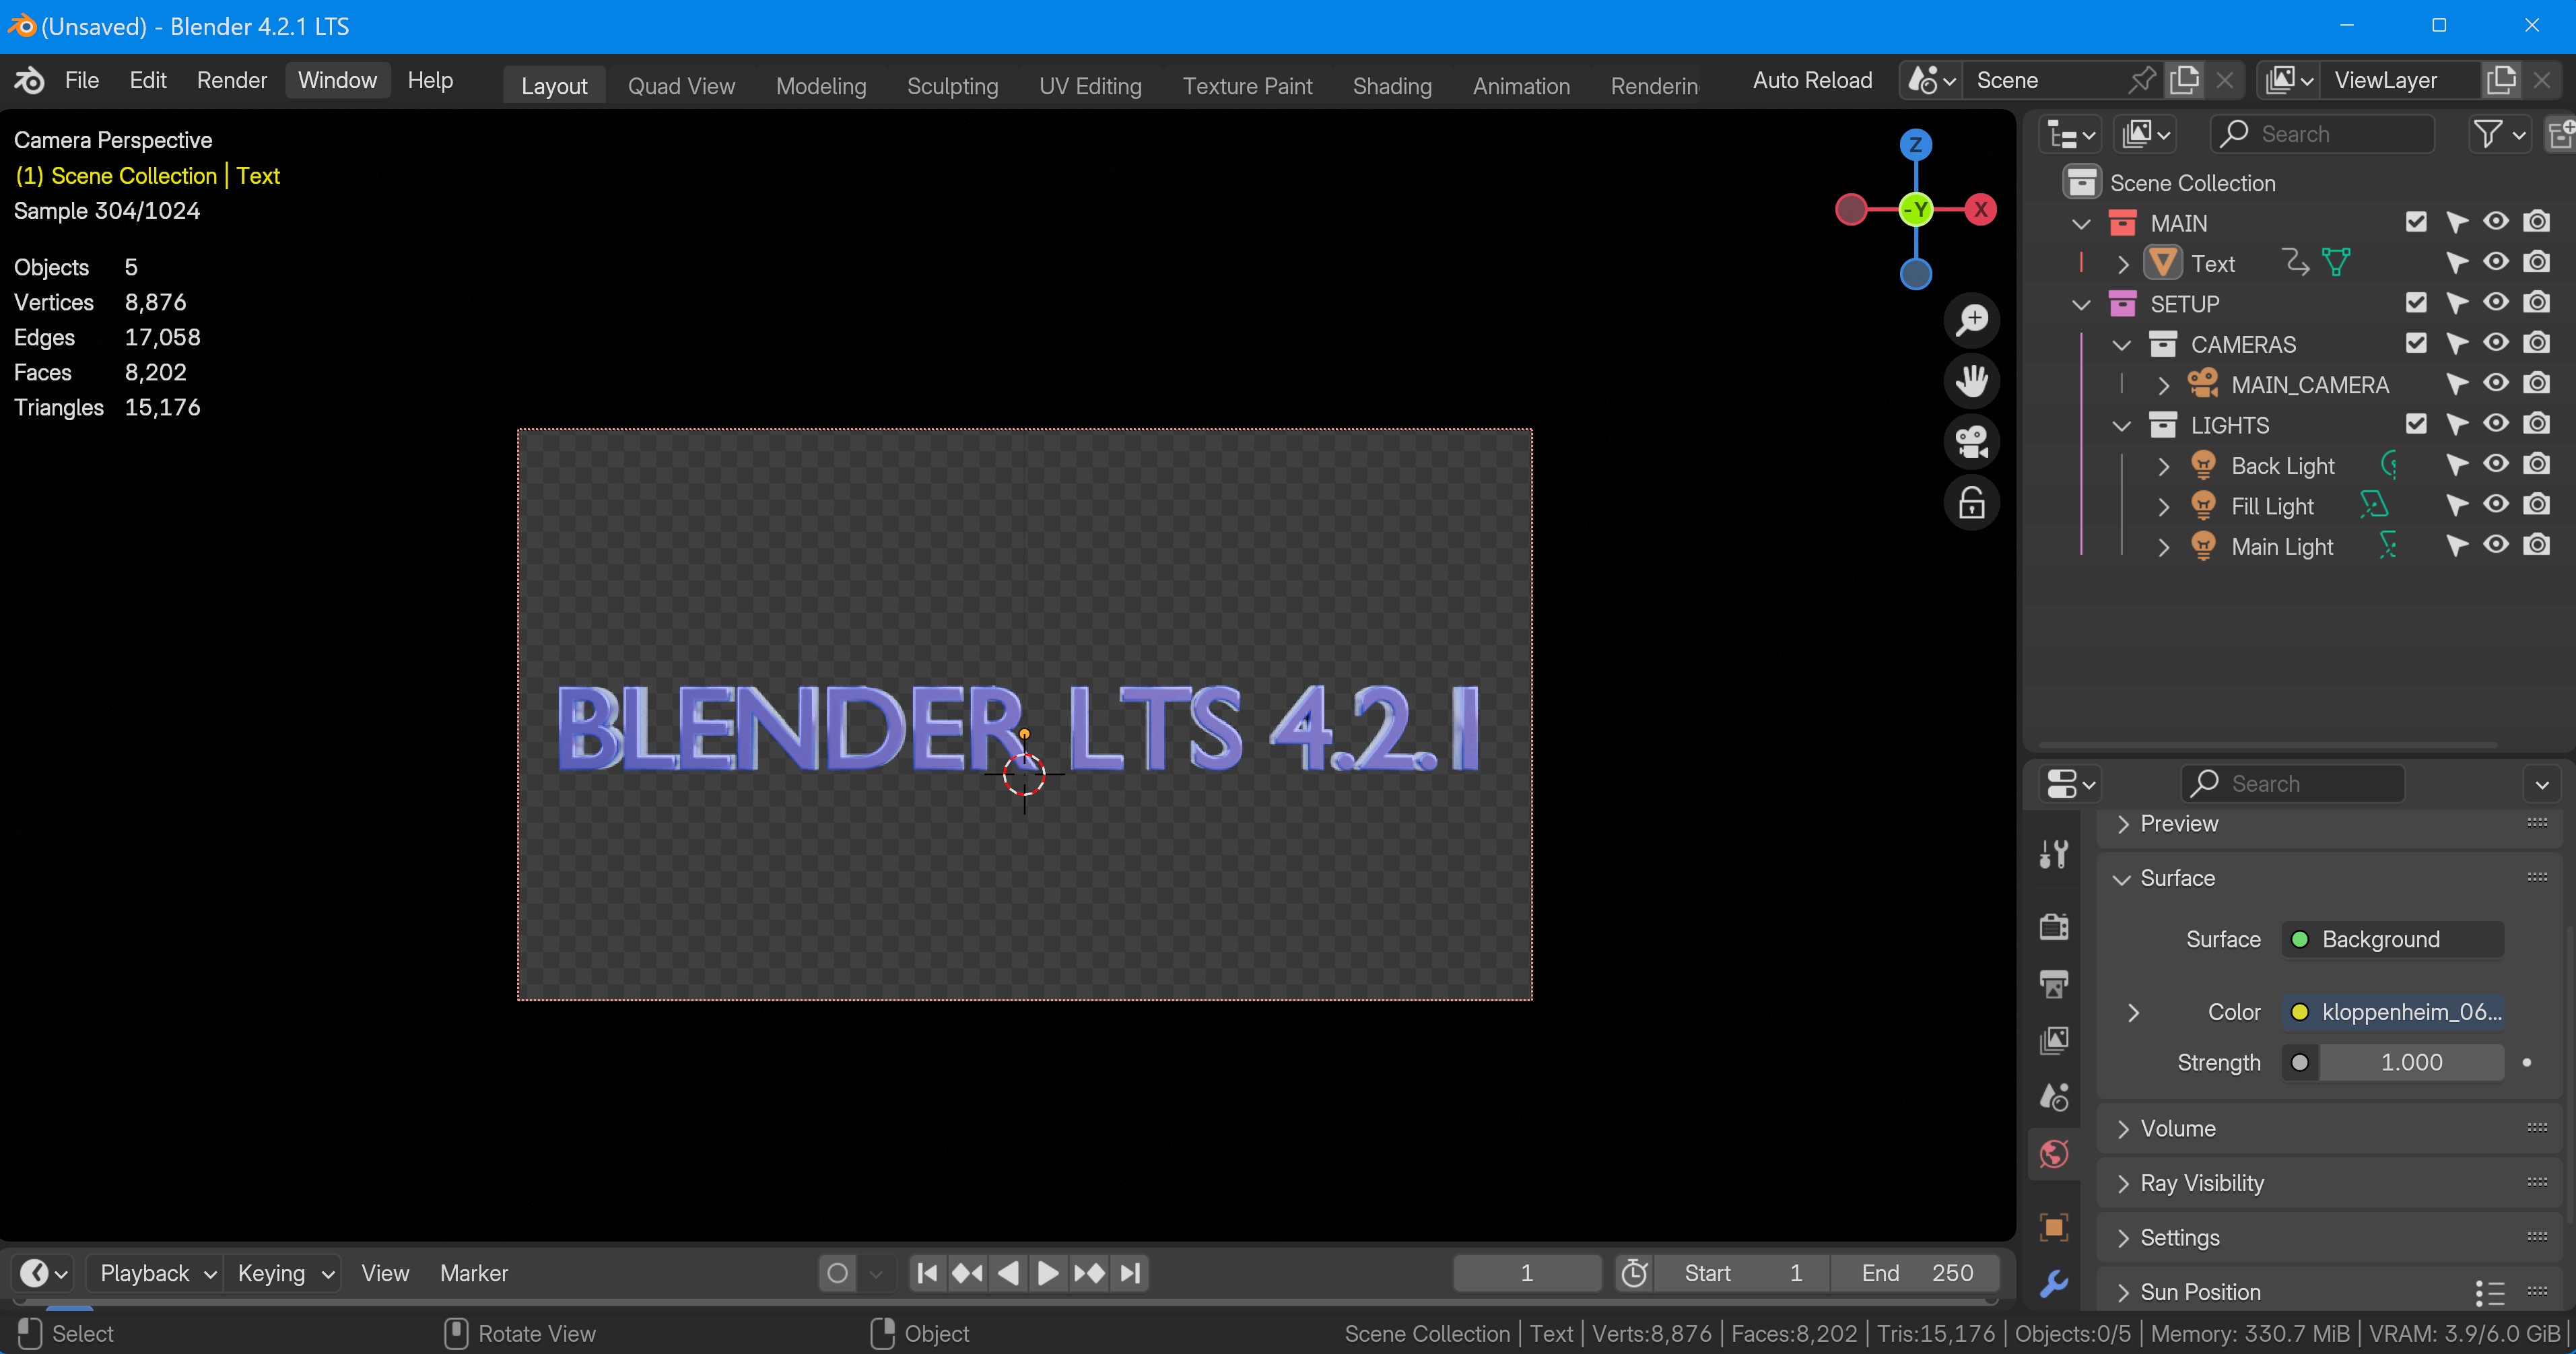Click the Auto Reload button
The image size is (2576, 1354).
pyautogui.click(x=1812, y=80)
